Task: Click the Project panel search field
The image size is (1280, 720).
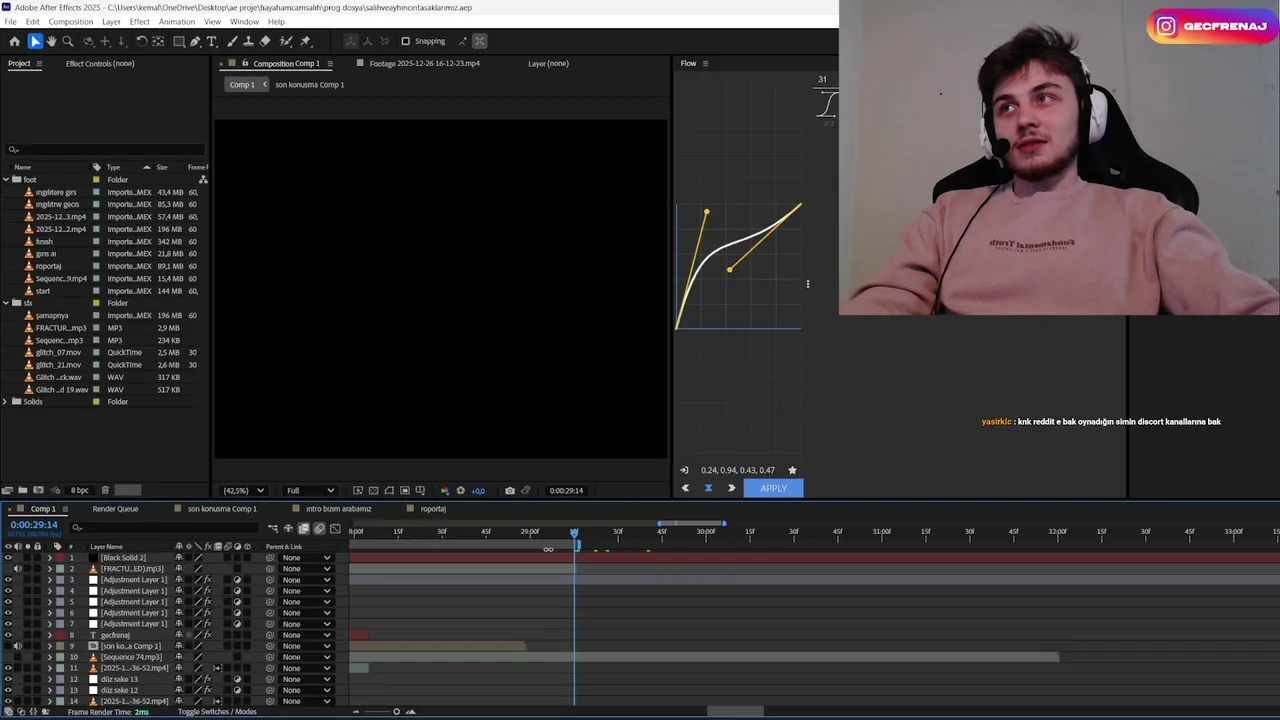Action: point(105,150)
